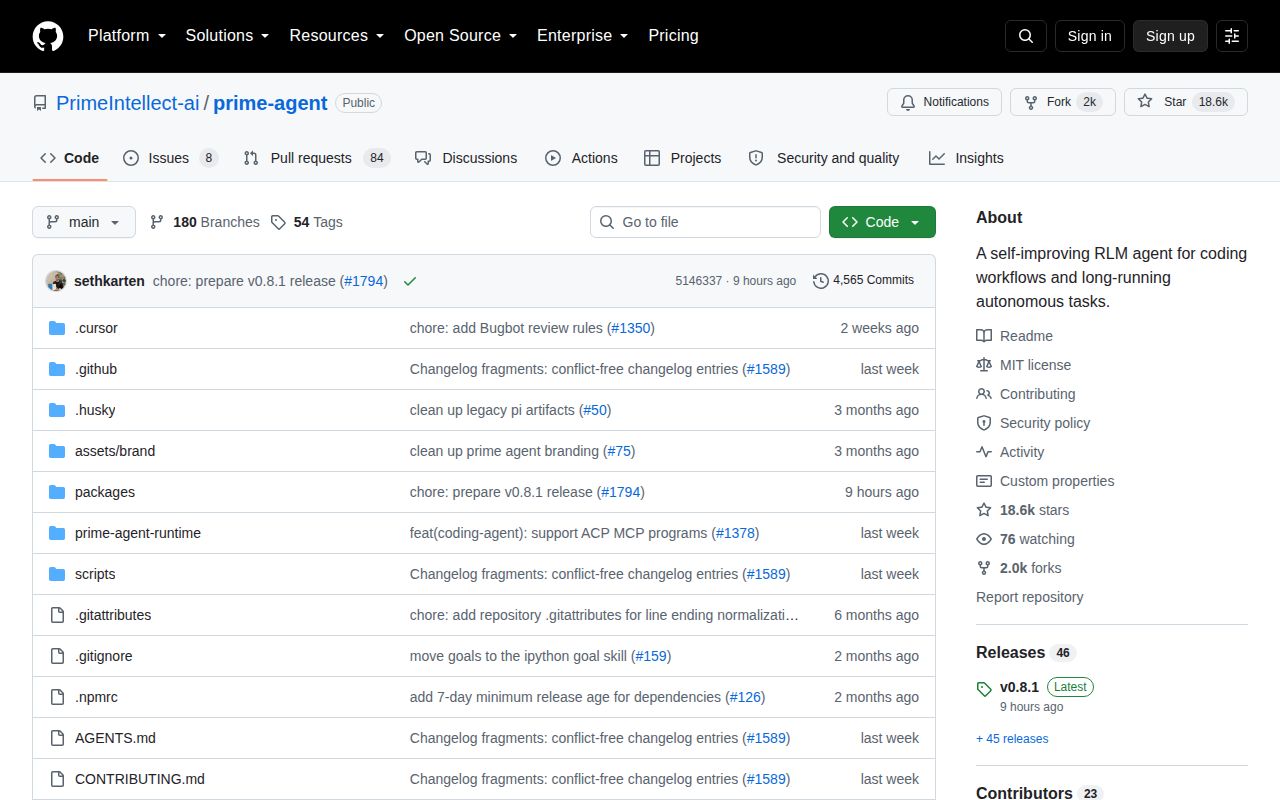Image resolution: width=1280 pixels, height=800 pixels.
Task: Open the 4,565 Commits link
Action: (864, 280)
